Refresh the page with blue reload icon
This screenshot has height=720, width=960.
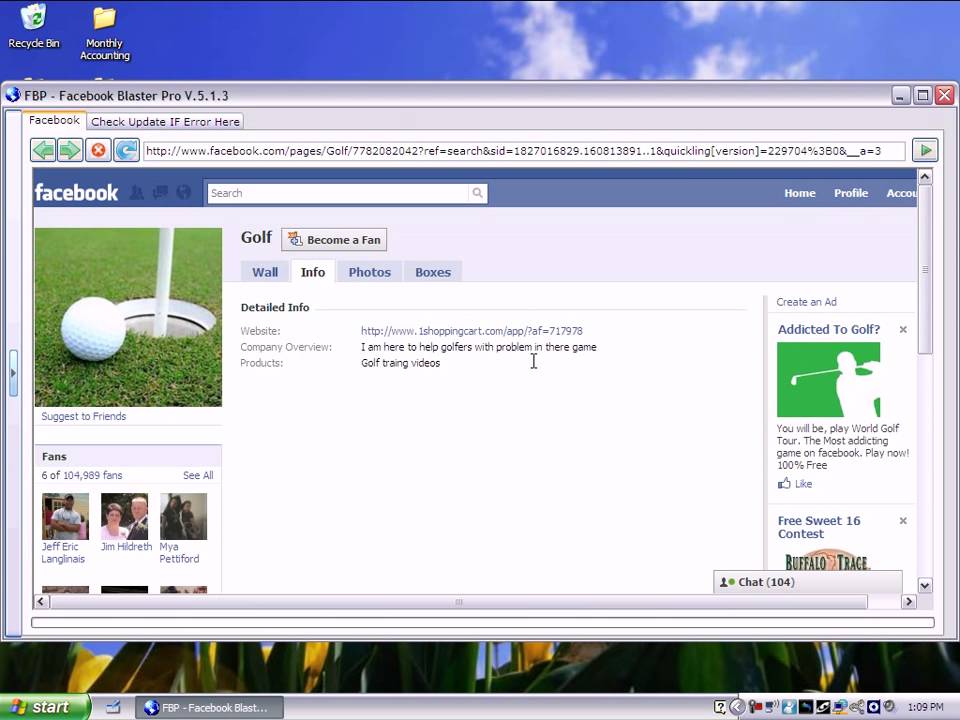tap(127, 150)
